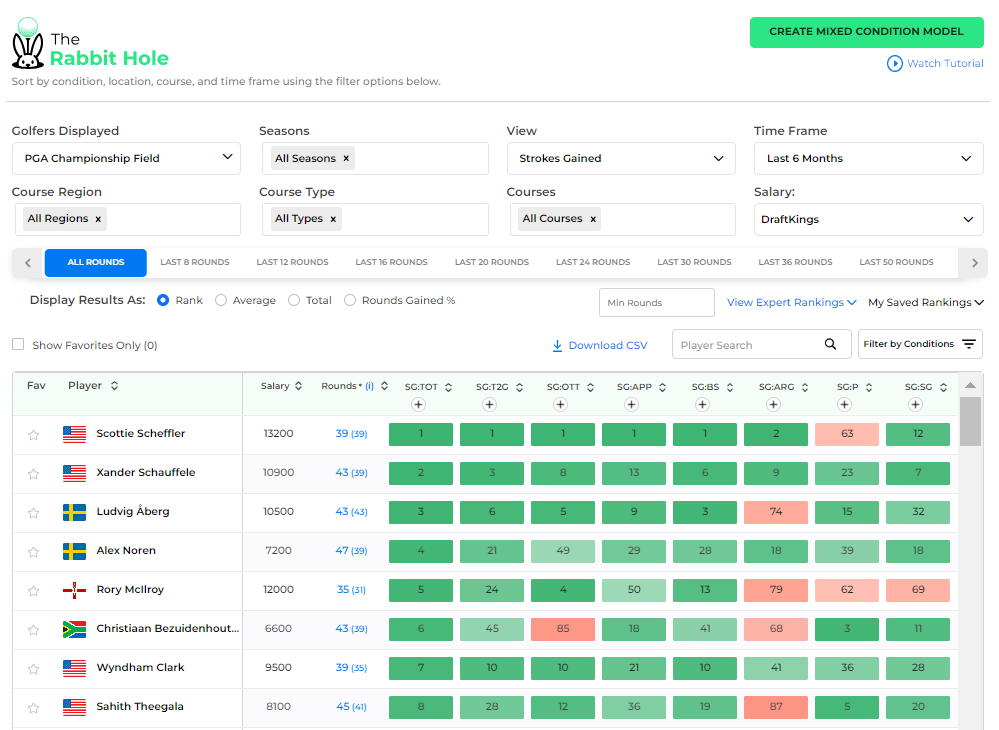The height and width of the screenshot is (730, 999).
Task: Switch to the Last 12 Rounds tab
Action: coord(292,262)
